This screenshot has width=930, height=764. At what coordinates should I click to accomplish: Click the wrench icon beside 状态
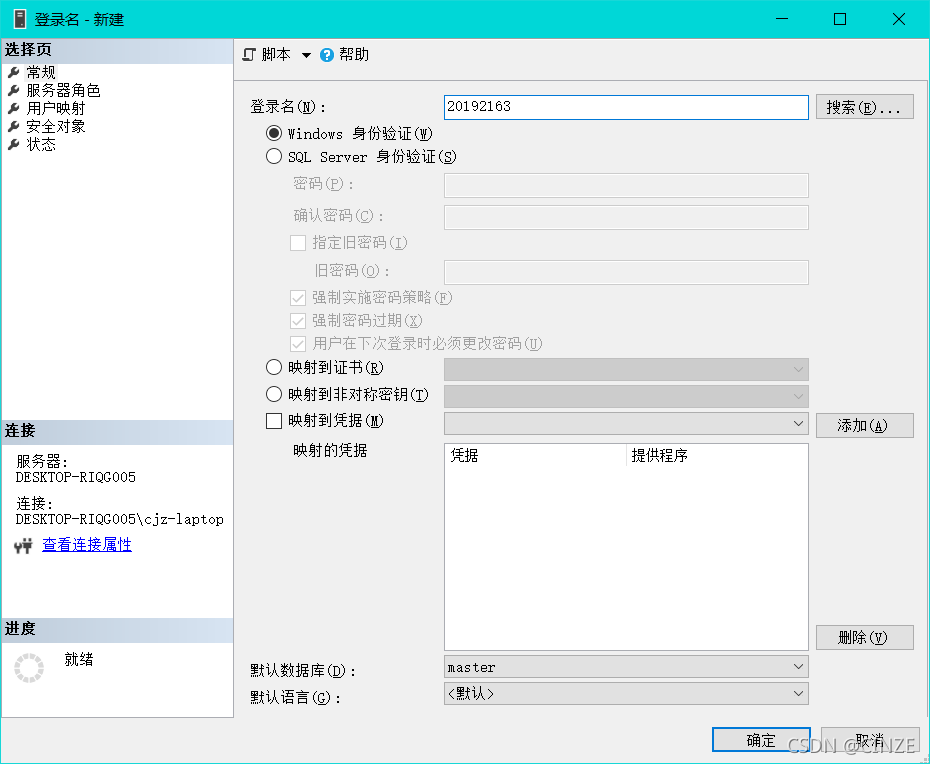coord(14,144)
